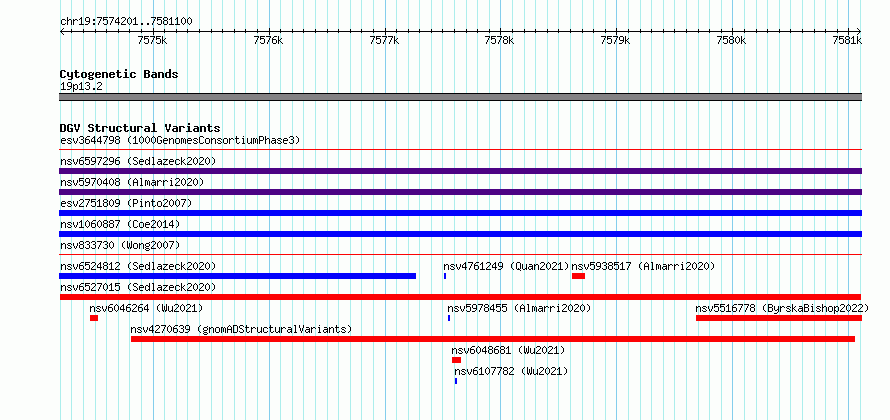Click the small blue nsv5978455 variant mark

coord(449,318)
